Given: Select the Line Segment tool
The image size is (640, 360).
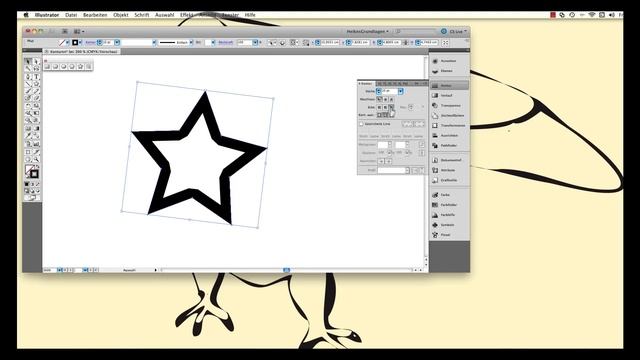Looking at the screenshot, I should pyautogui.click(x=28, y=84).
